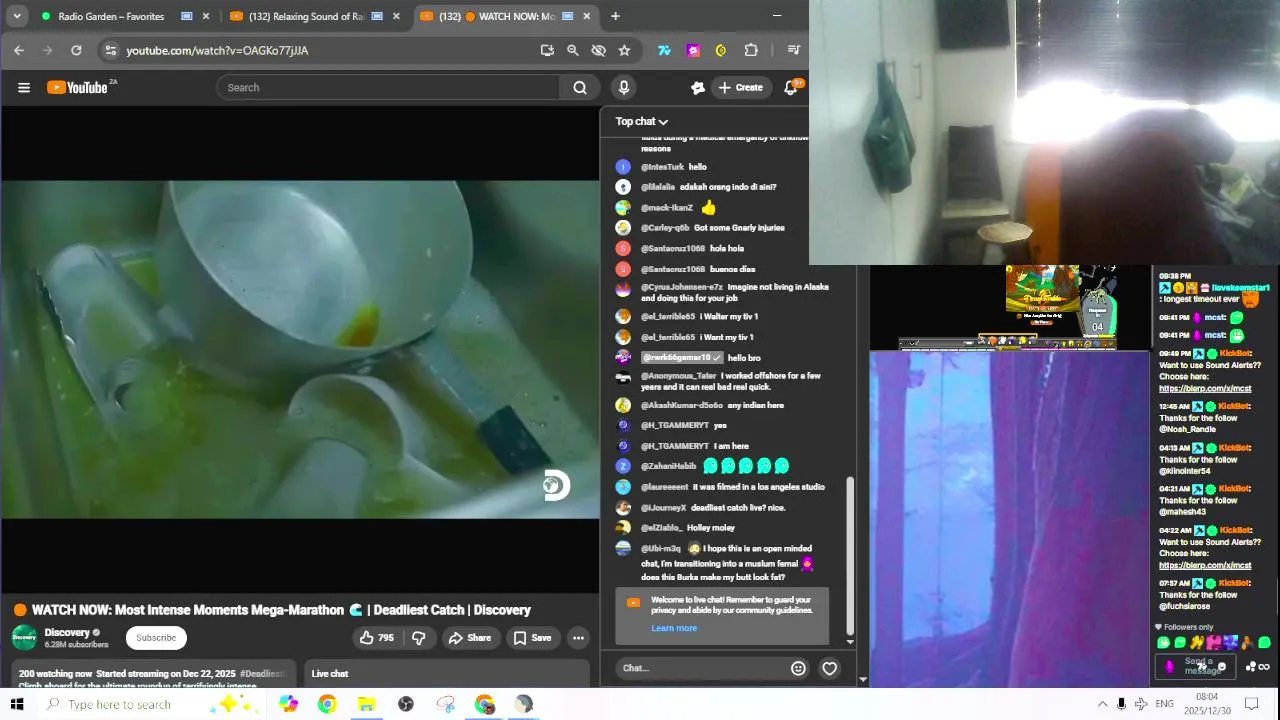The image size is (1280, 720).
Task: Share the Deadliest Catch stream
Action: 470,638
